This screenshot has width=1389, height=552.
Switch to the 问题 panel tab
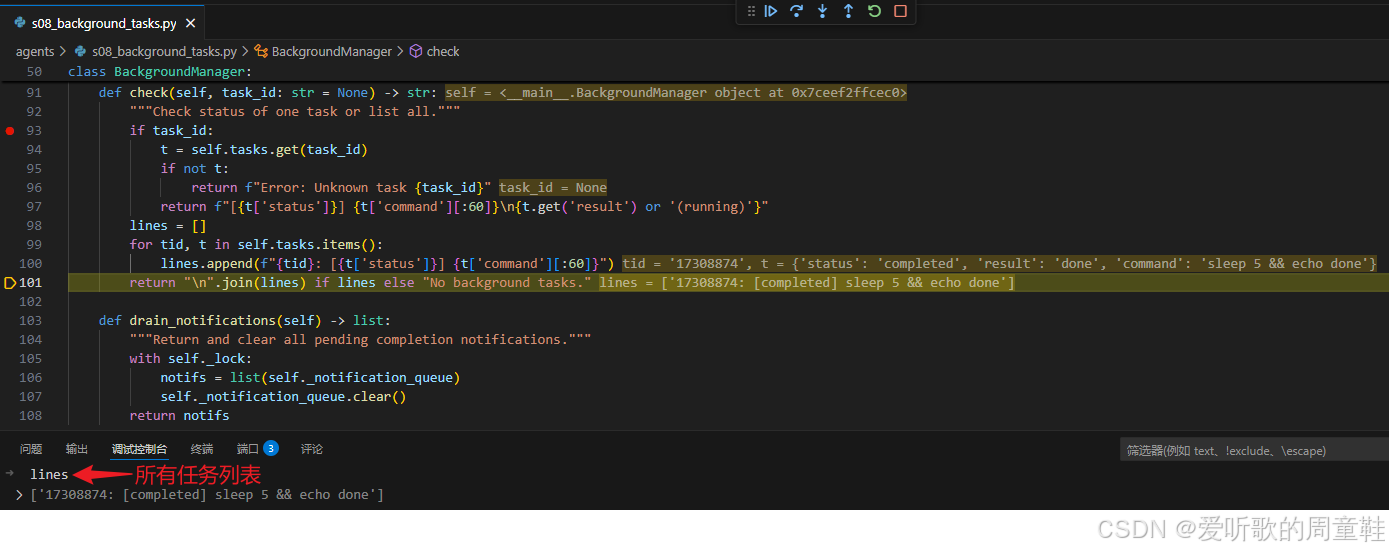pyautogui.click(x=31, y=449)
